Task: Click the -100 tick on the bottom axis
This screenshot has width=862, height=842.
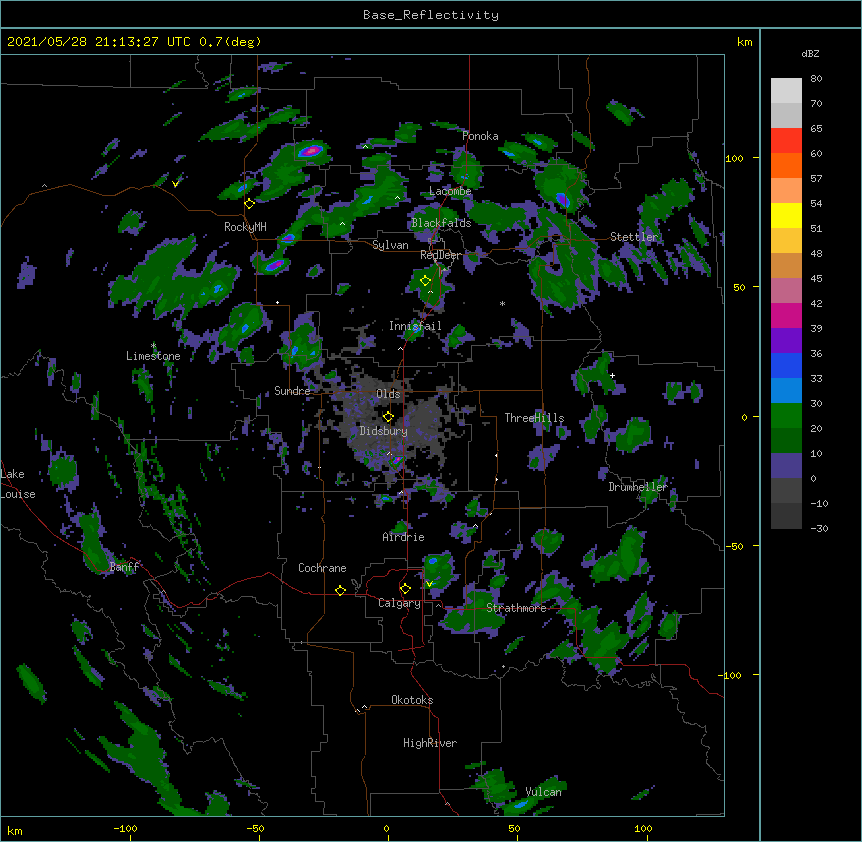Action: (x=125, y=828)
